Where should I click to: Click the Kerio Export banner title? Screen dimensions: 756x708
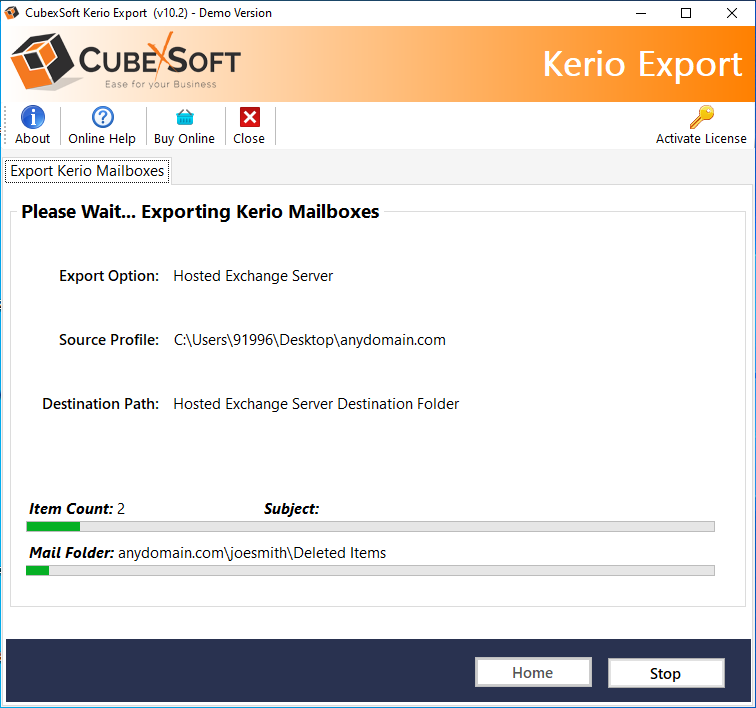coord(642,64)
